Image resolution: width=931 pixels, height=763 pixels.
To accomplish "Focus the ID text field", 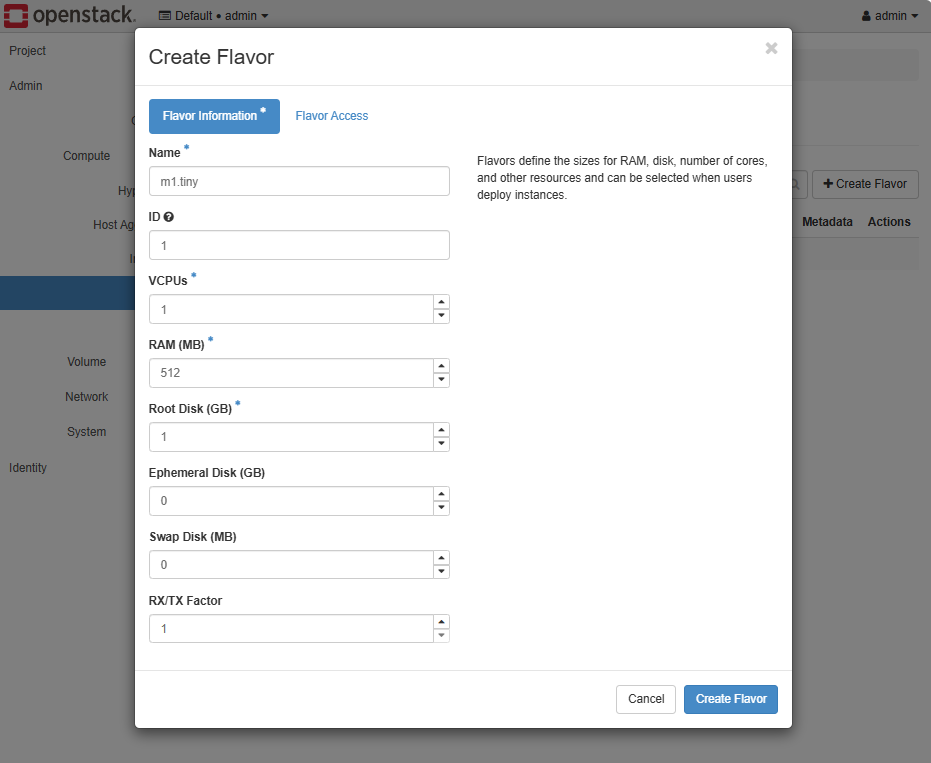I will pyautogui.click(x=298, y=245).
